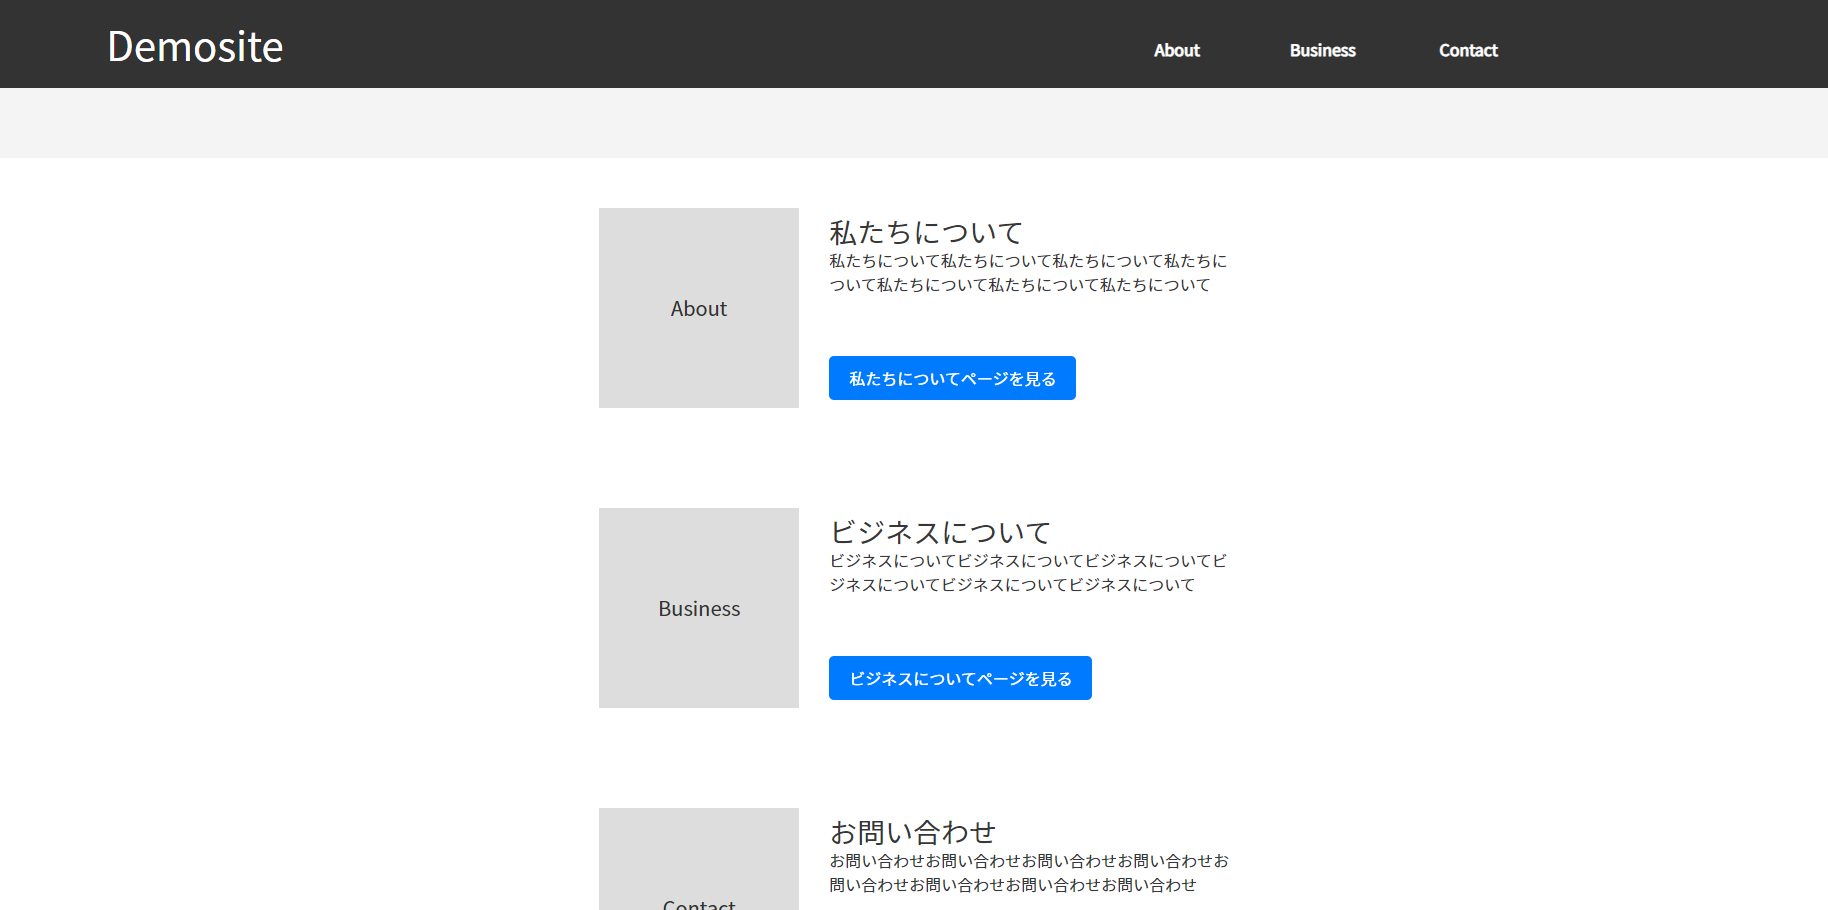1828x910 pixels.
Task: Click empty header area between Demosite and About
Action: coord(700,45)
